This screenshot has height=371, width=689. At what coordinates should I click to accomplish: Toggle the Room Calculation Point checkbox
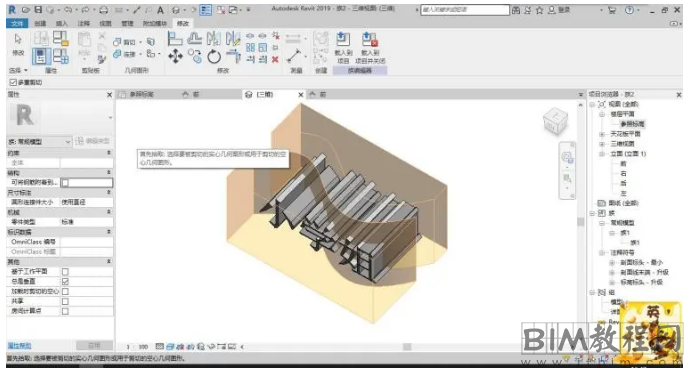pos(65,311)
